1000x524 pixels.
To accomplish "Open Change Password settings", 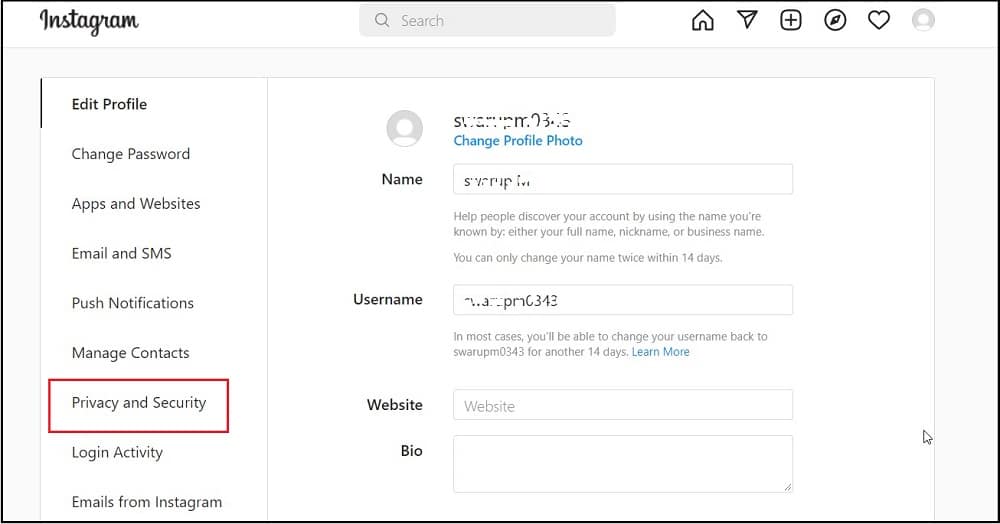I will (x=131, y=154).
